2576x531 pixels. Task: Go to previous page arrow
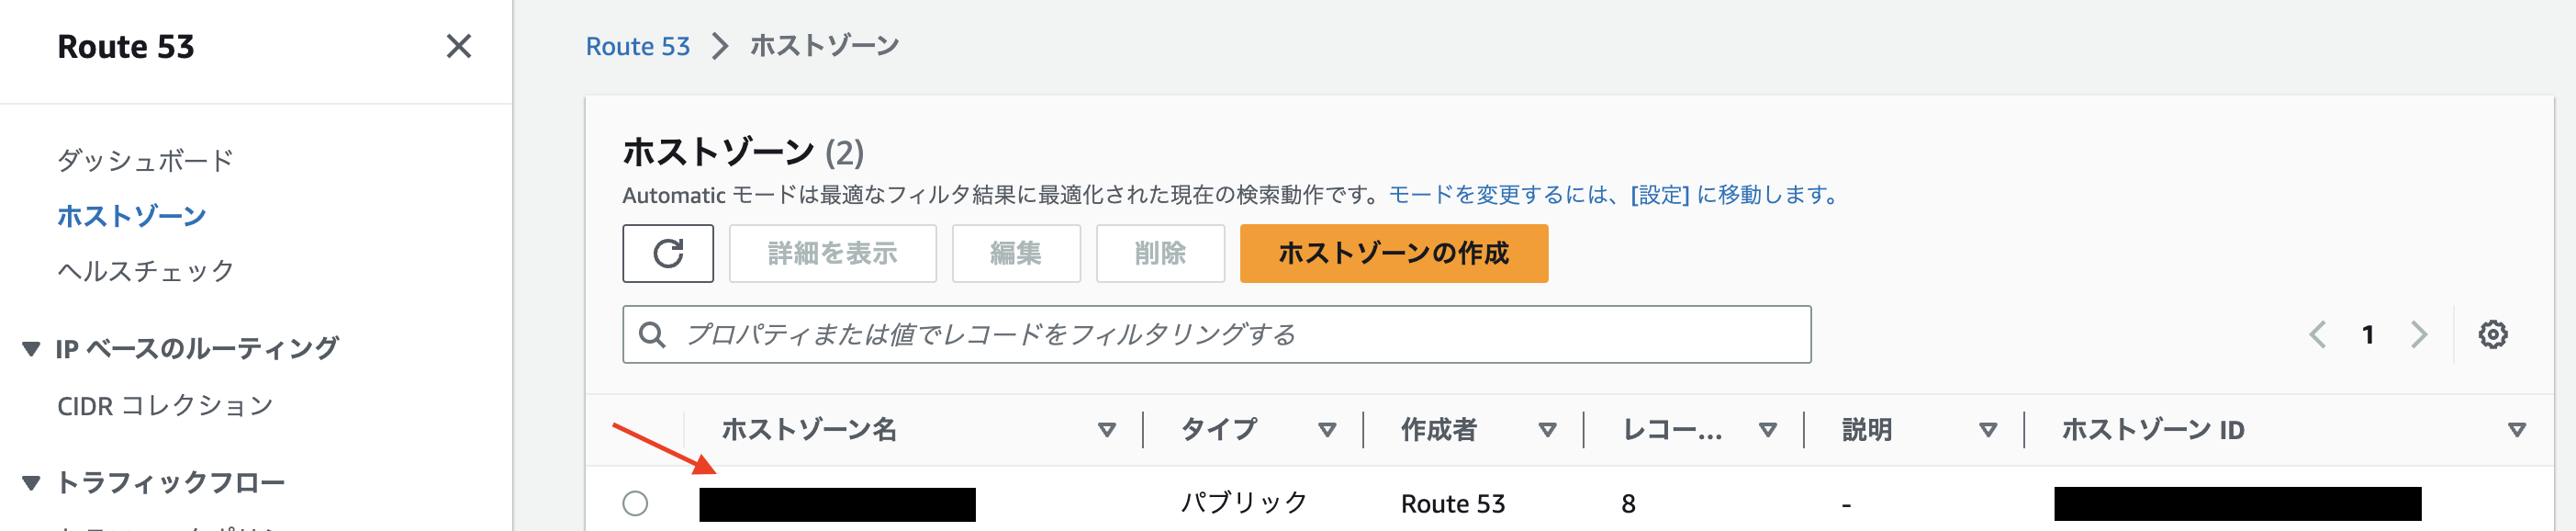click(x=2318, y=334)
